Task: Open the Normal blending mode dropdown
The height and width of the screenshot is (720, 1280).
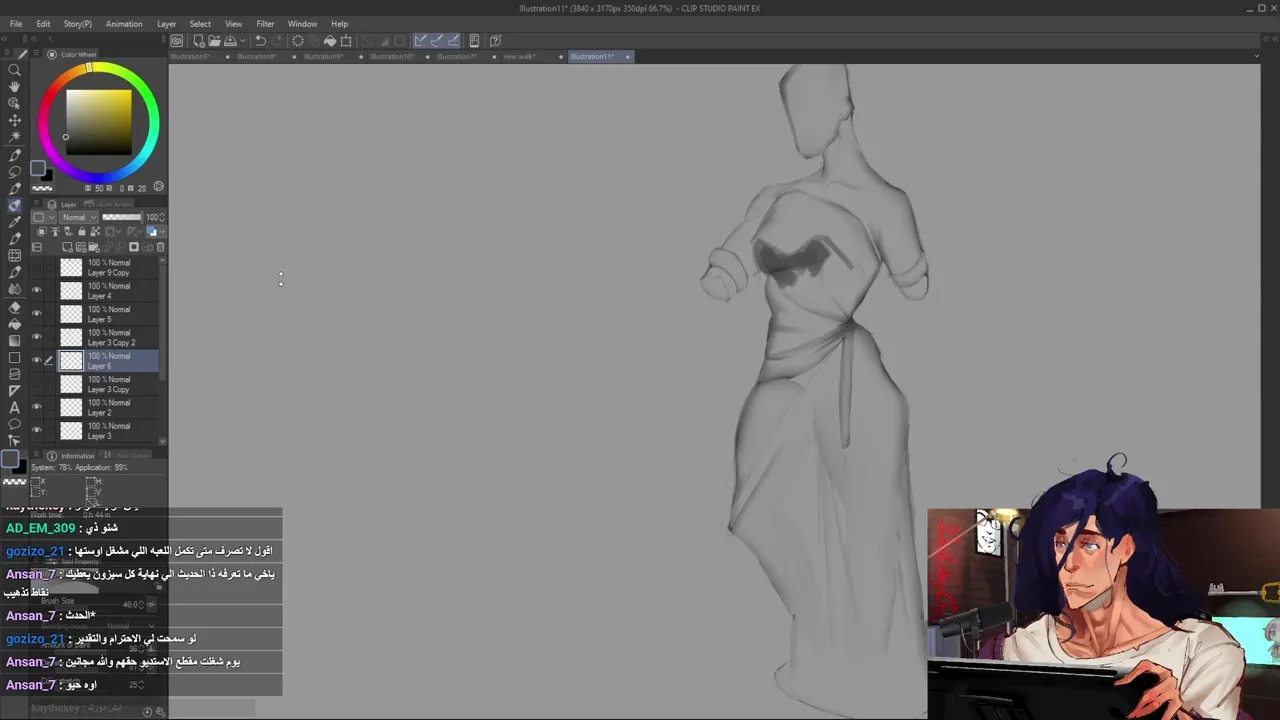Action: pos(79,217)
